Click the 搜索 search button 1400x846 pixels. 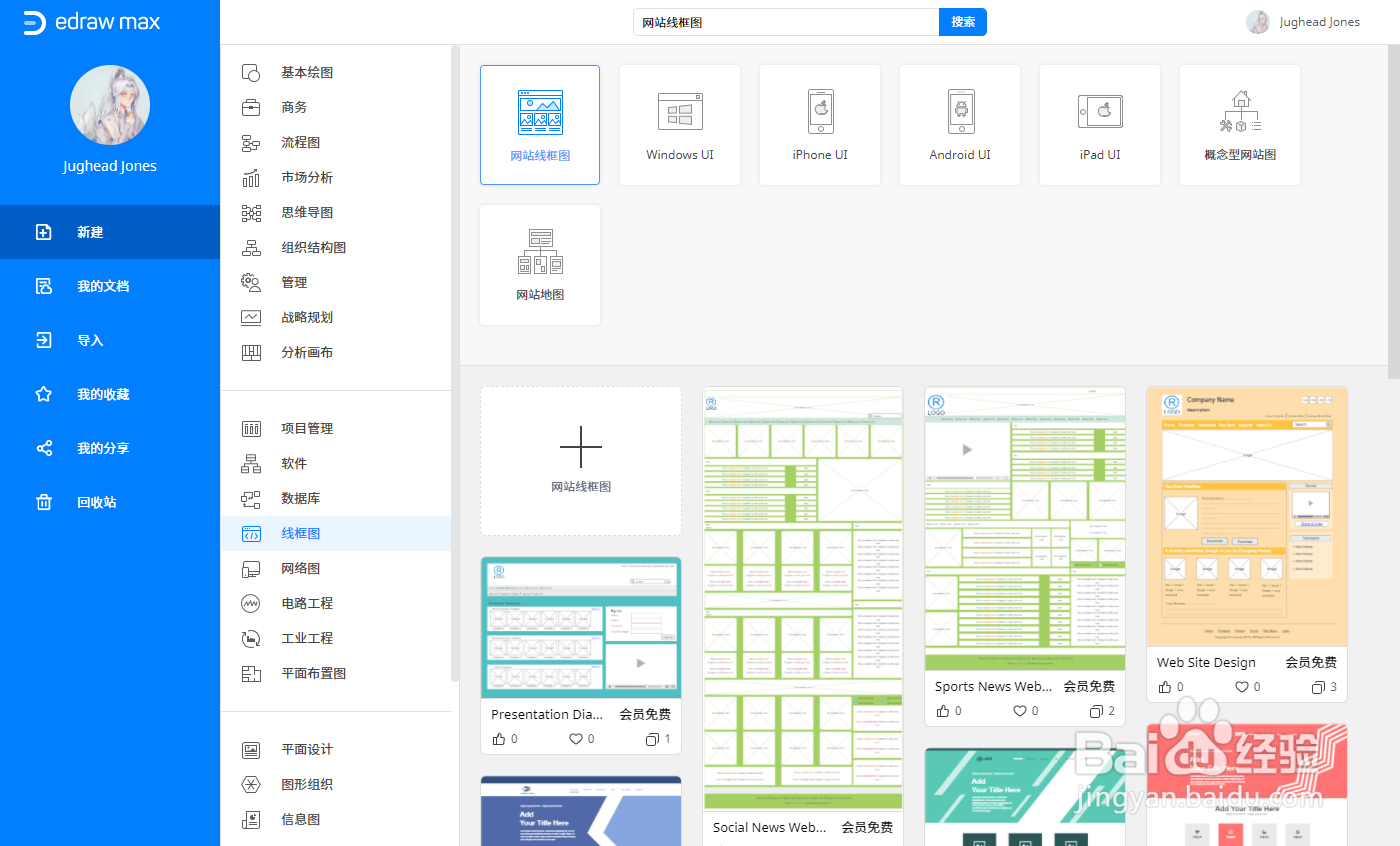coord(961,20)
